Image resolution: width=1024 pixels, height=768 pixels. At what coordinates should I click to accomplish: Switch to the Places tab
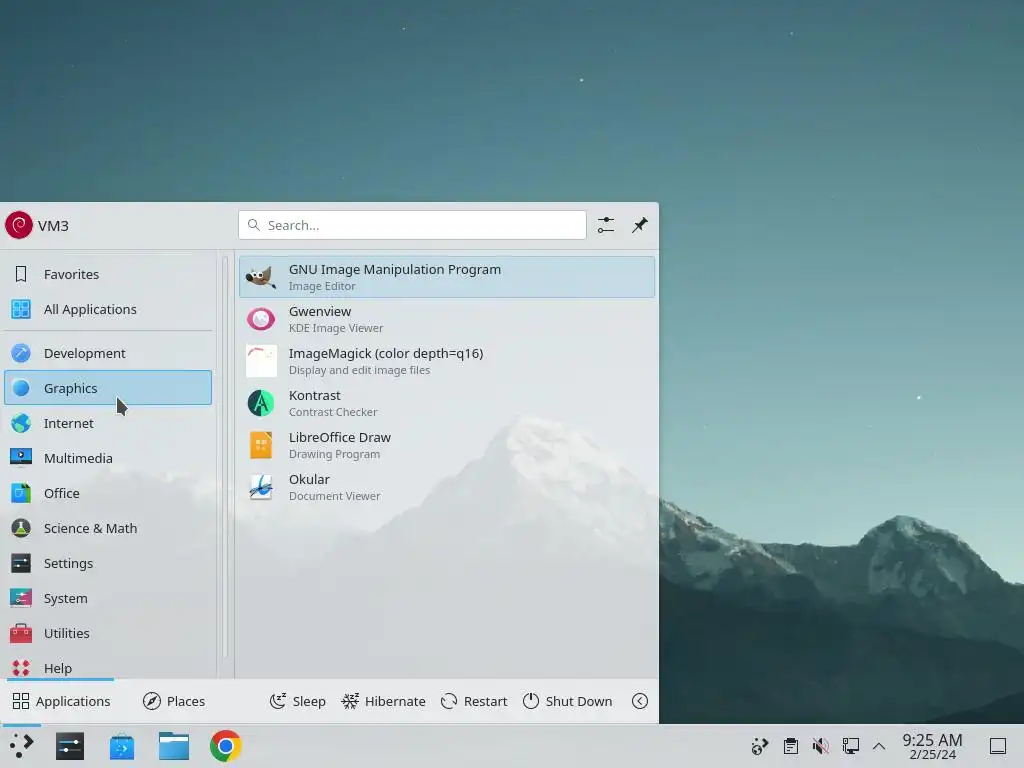coord(174,701)
